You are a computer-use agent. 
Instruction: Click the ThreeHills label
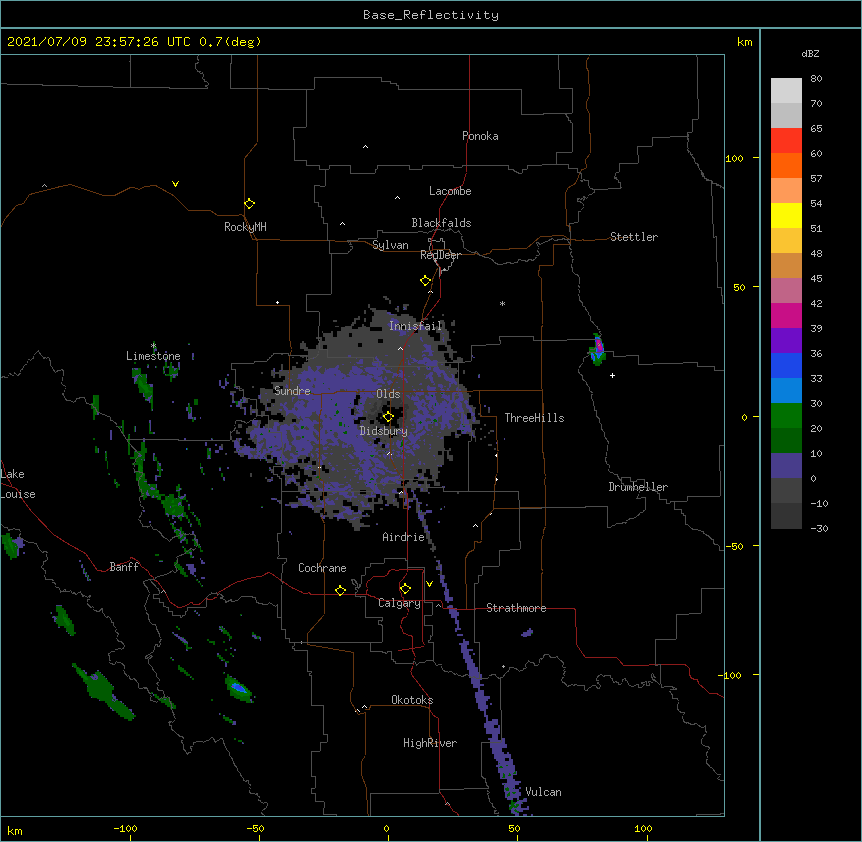coord(534,418)
